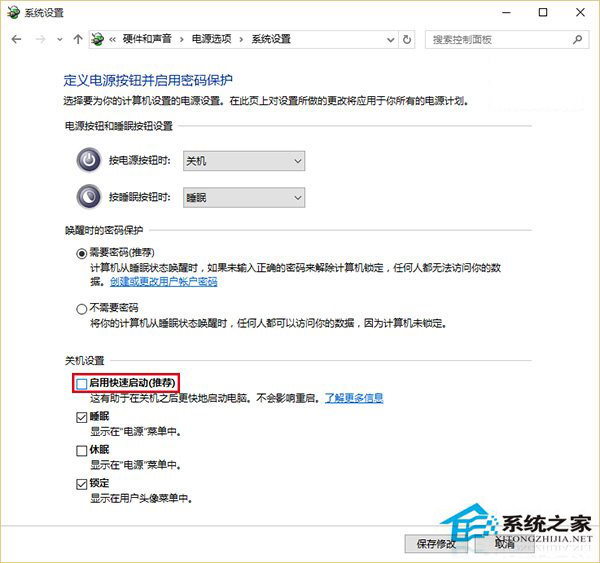Click 电源按钮和睡眠按钮设置 section label
600x563 pixels.
119,126
